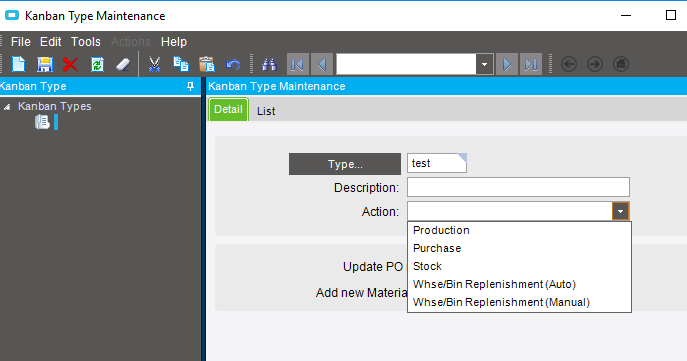The height and width of the screenshot is (361, 687).
Task: Click the toolbar Back arrow button
Action: click(569, 64)
